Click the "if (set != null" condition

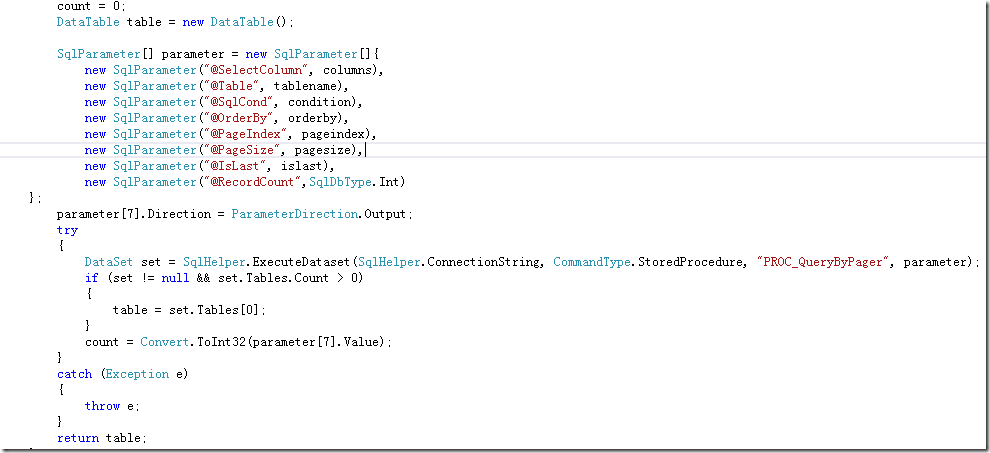(137, 278)
